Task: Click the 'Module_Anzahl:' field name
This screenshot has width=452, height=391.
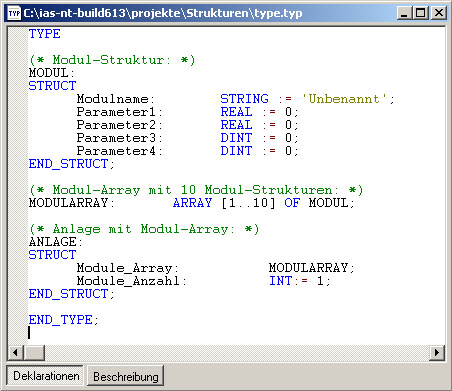Action: tap(132, 281)
